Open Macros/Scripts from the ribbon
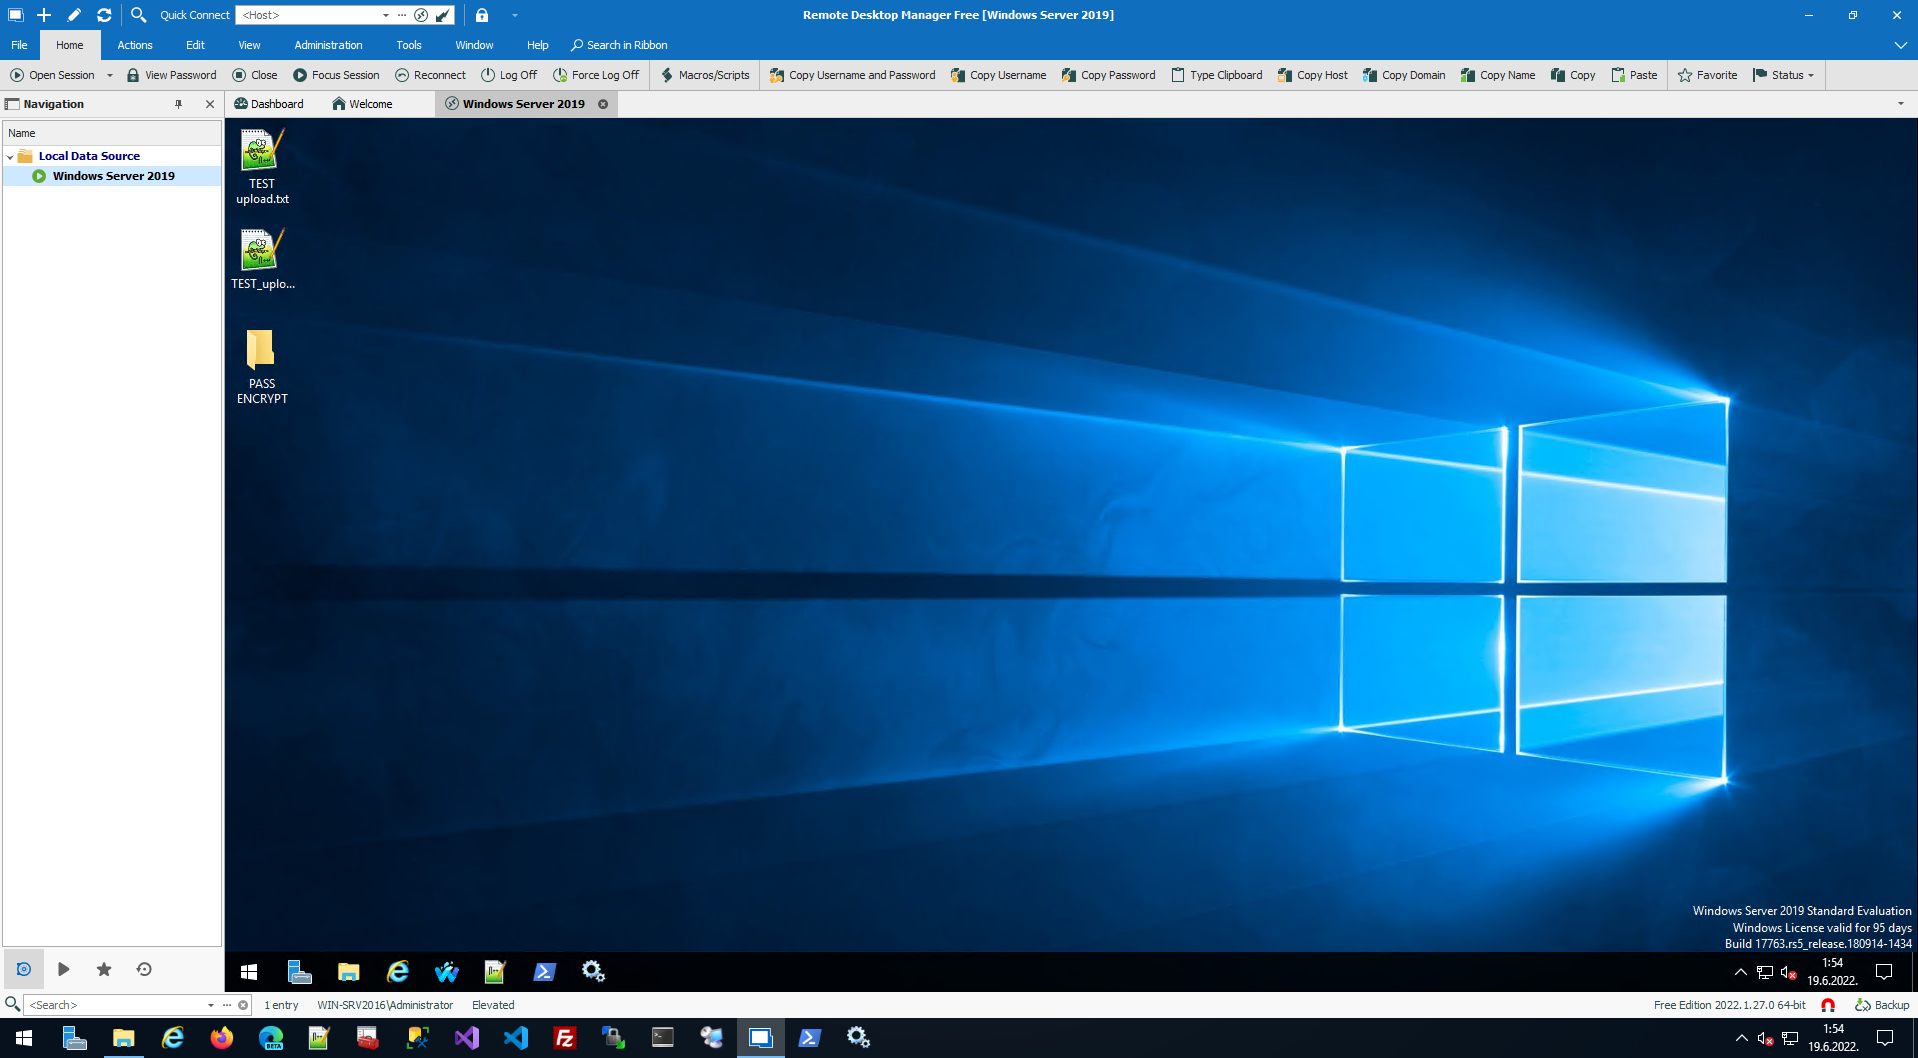The height and width of the screenshot is (1058, 1918). [705, 75]
